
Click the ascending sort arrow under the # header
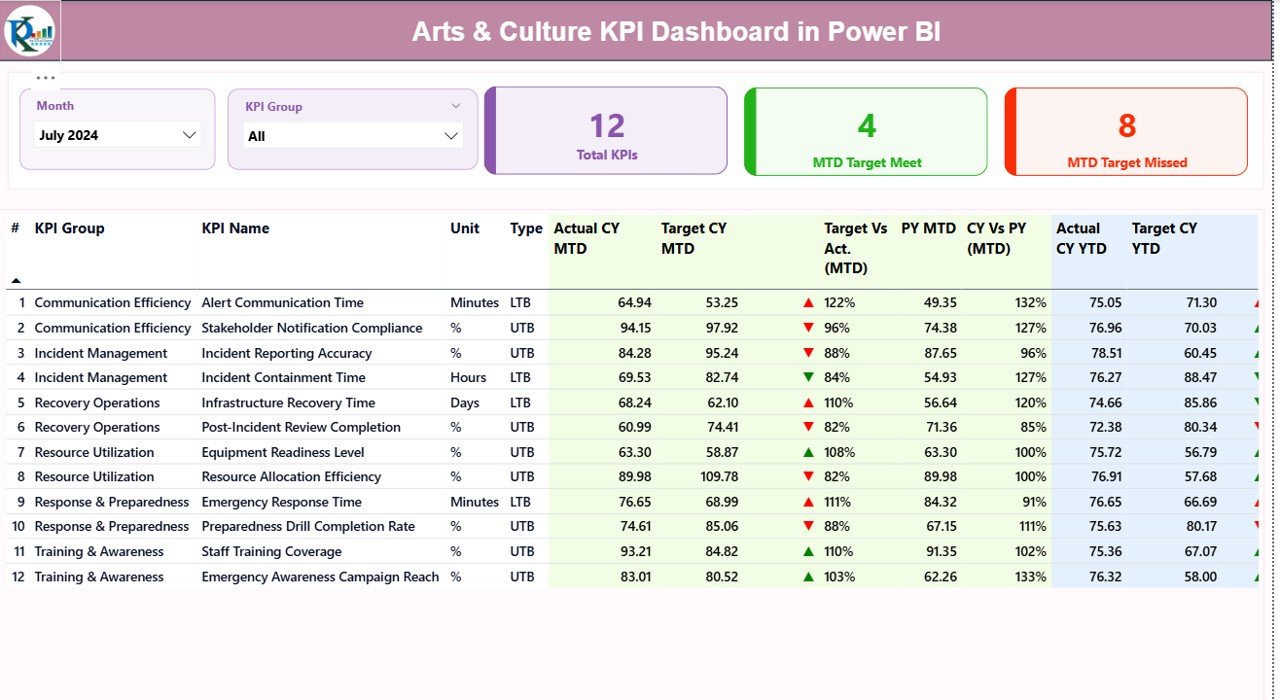(14, 280)
